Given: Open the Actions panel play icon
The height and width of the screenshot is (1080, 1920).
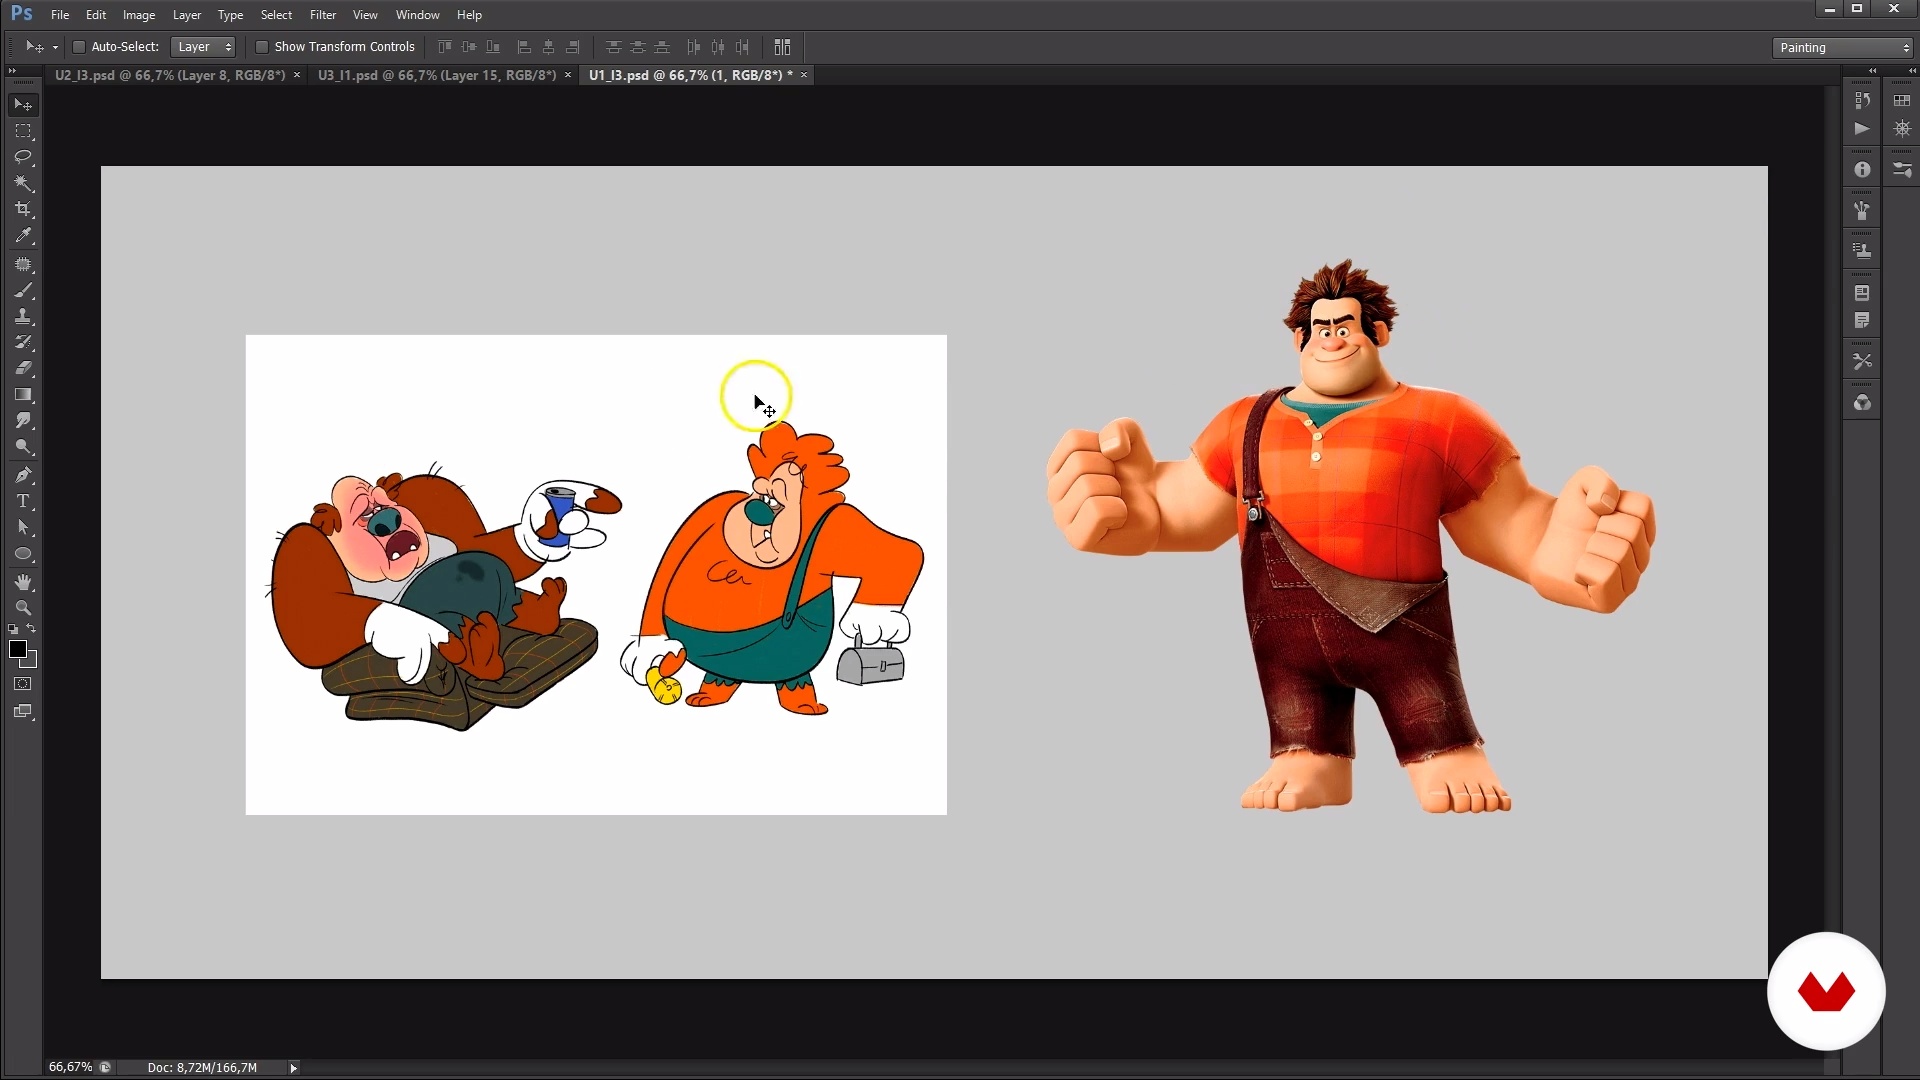Looking at the screenshot, I should (1862, 129).
